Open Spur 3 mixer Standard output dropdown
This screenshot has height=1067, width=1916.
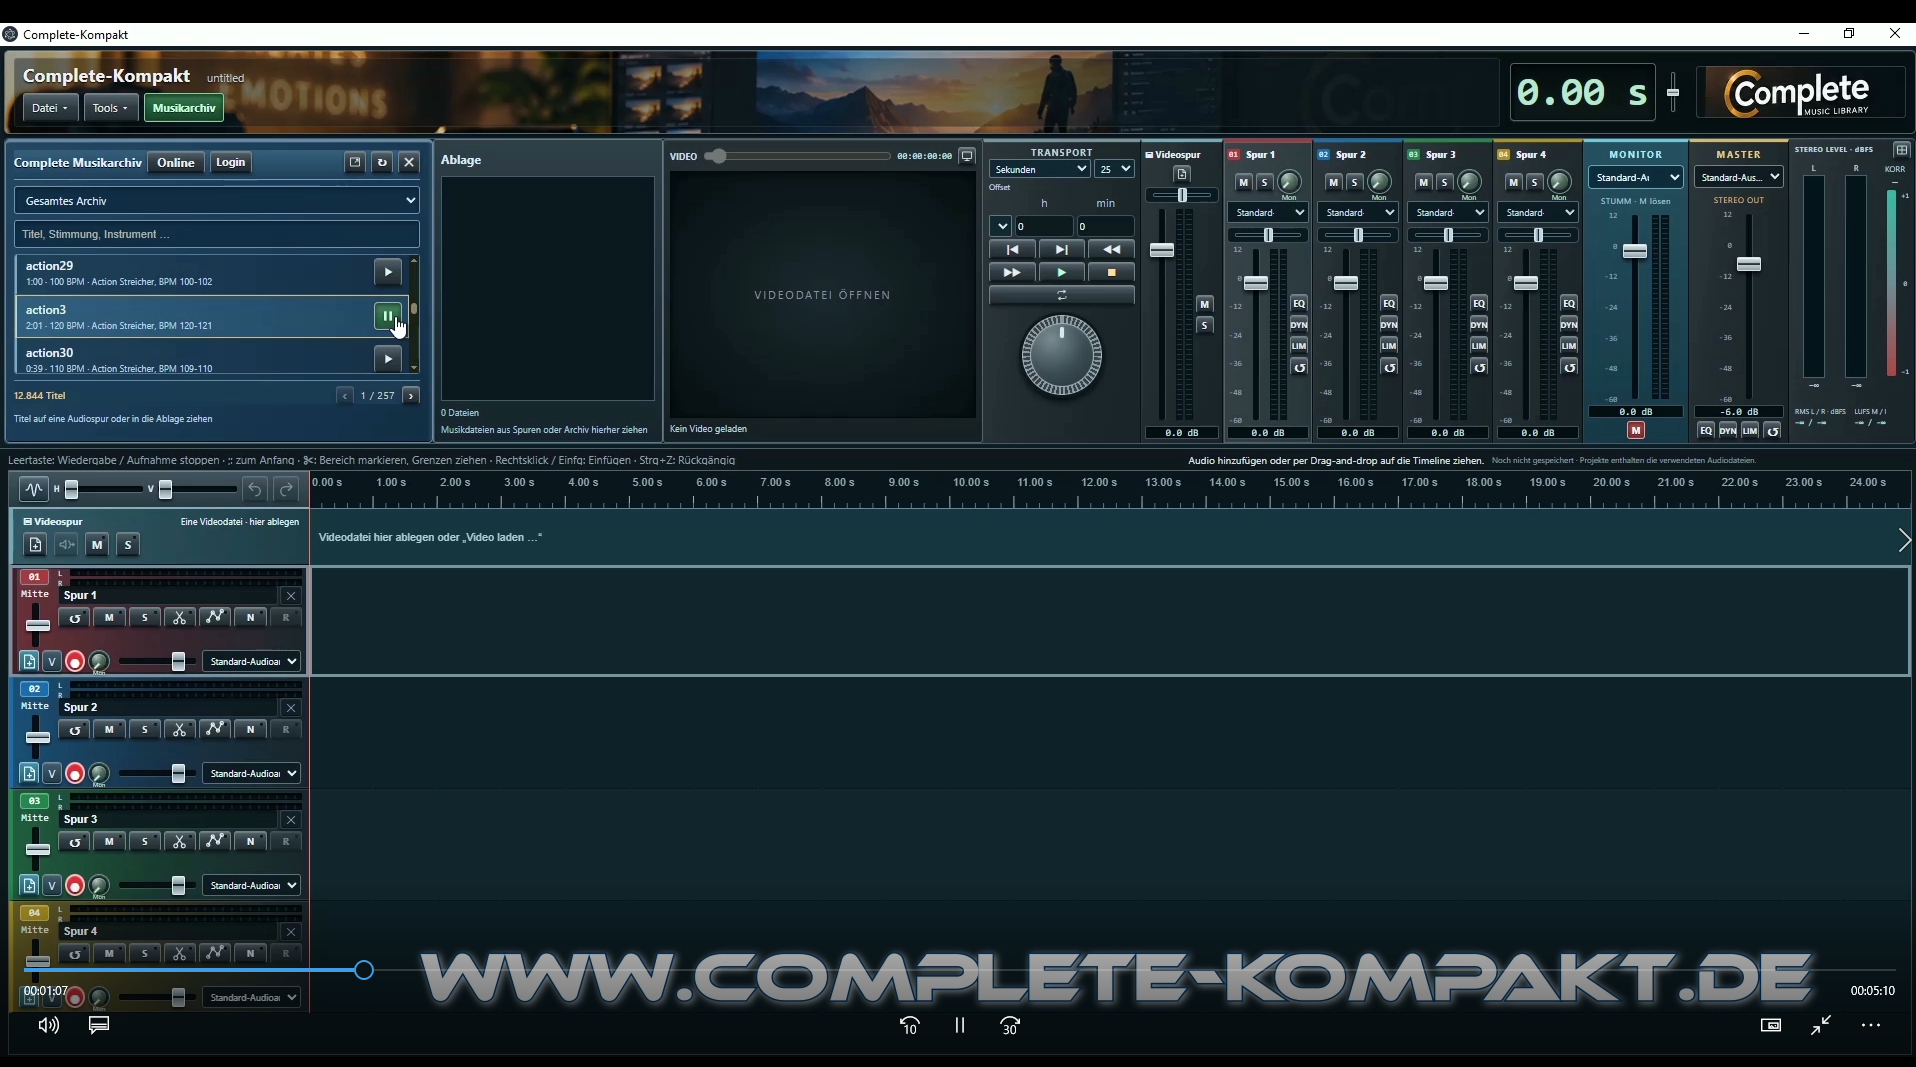(x=1446, y=213)
